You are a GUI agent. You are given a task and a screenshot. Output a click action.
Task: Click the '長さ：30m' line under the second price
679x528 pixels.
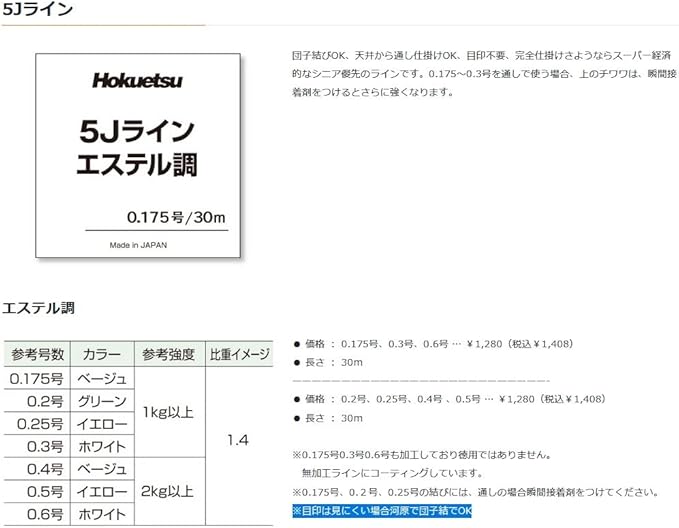pos(328,418)
